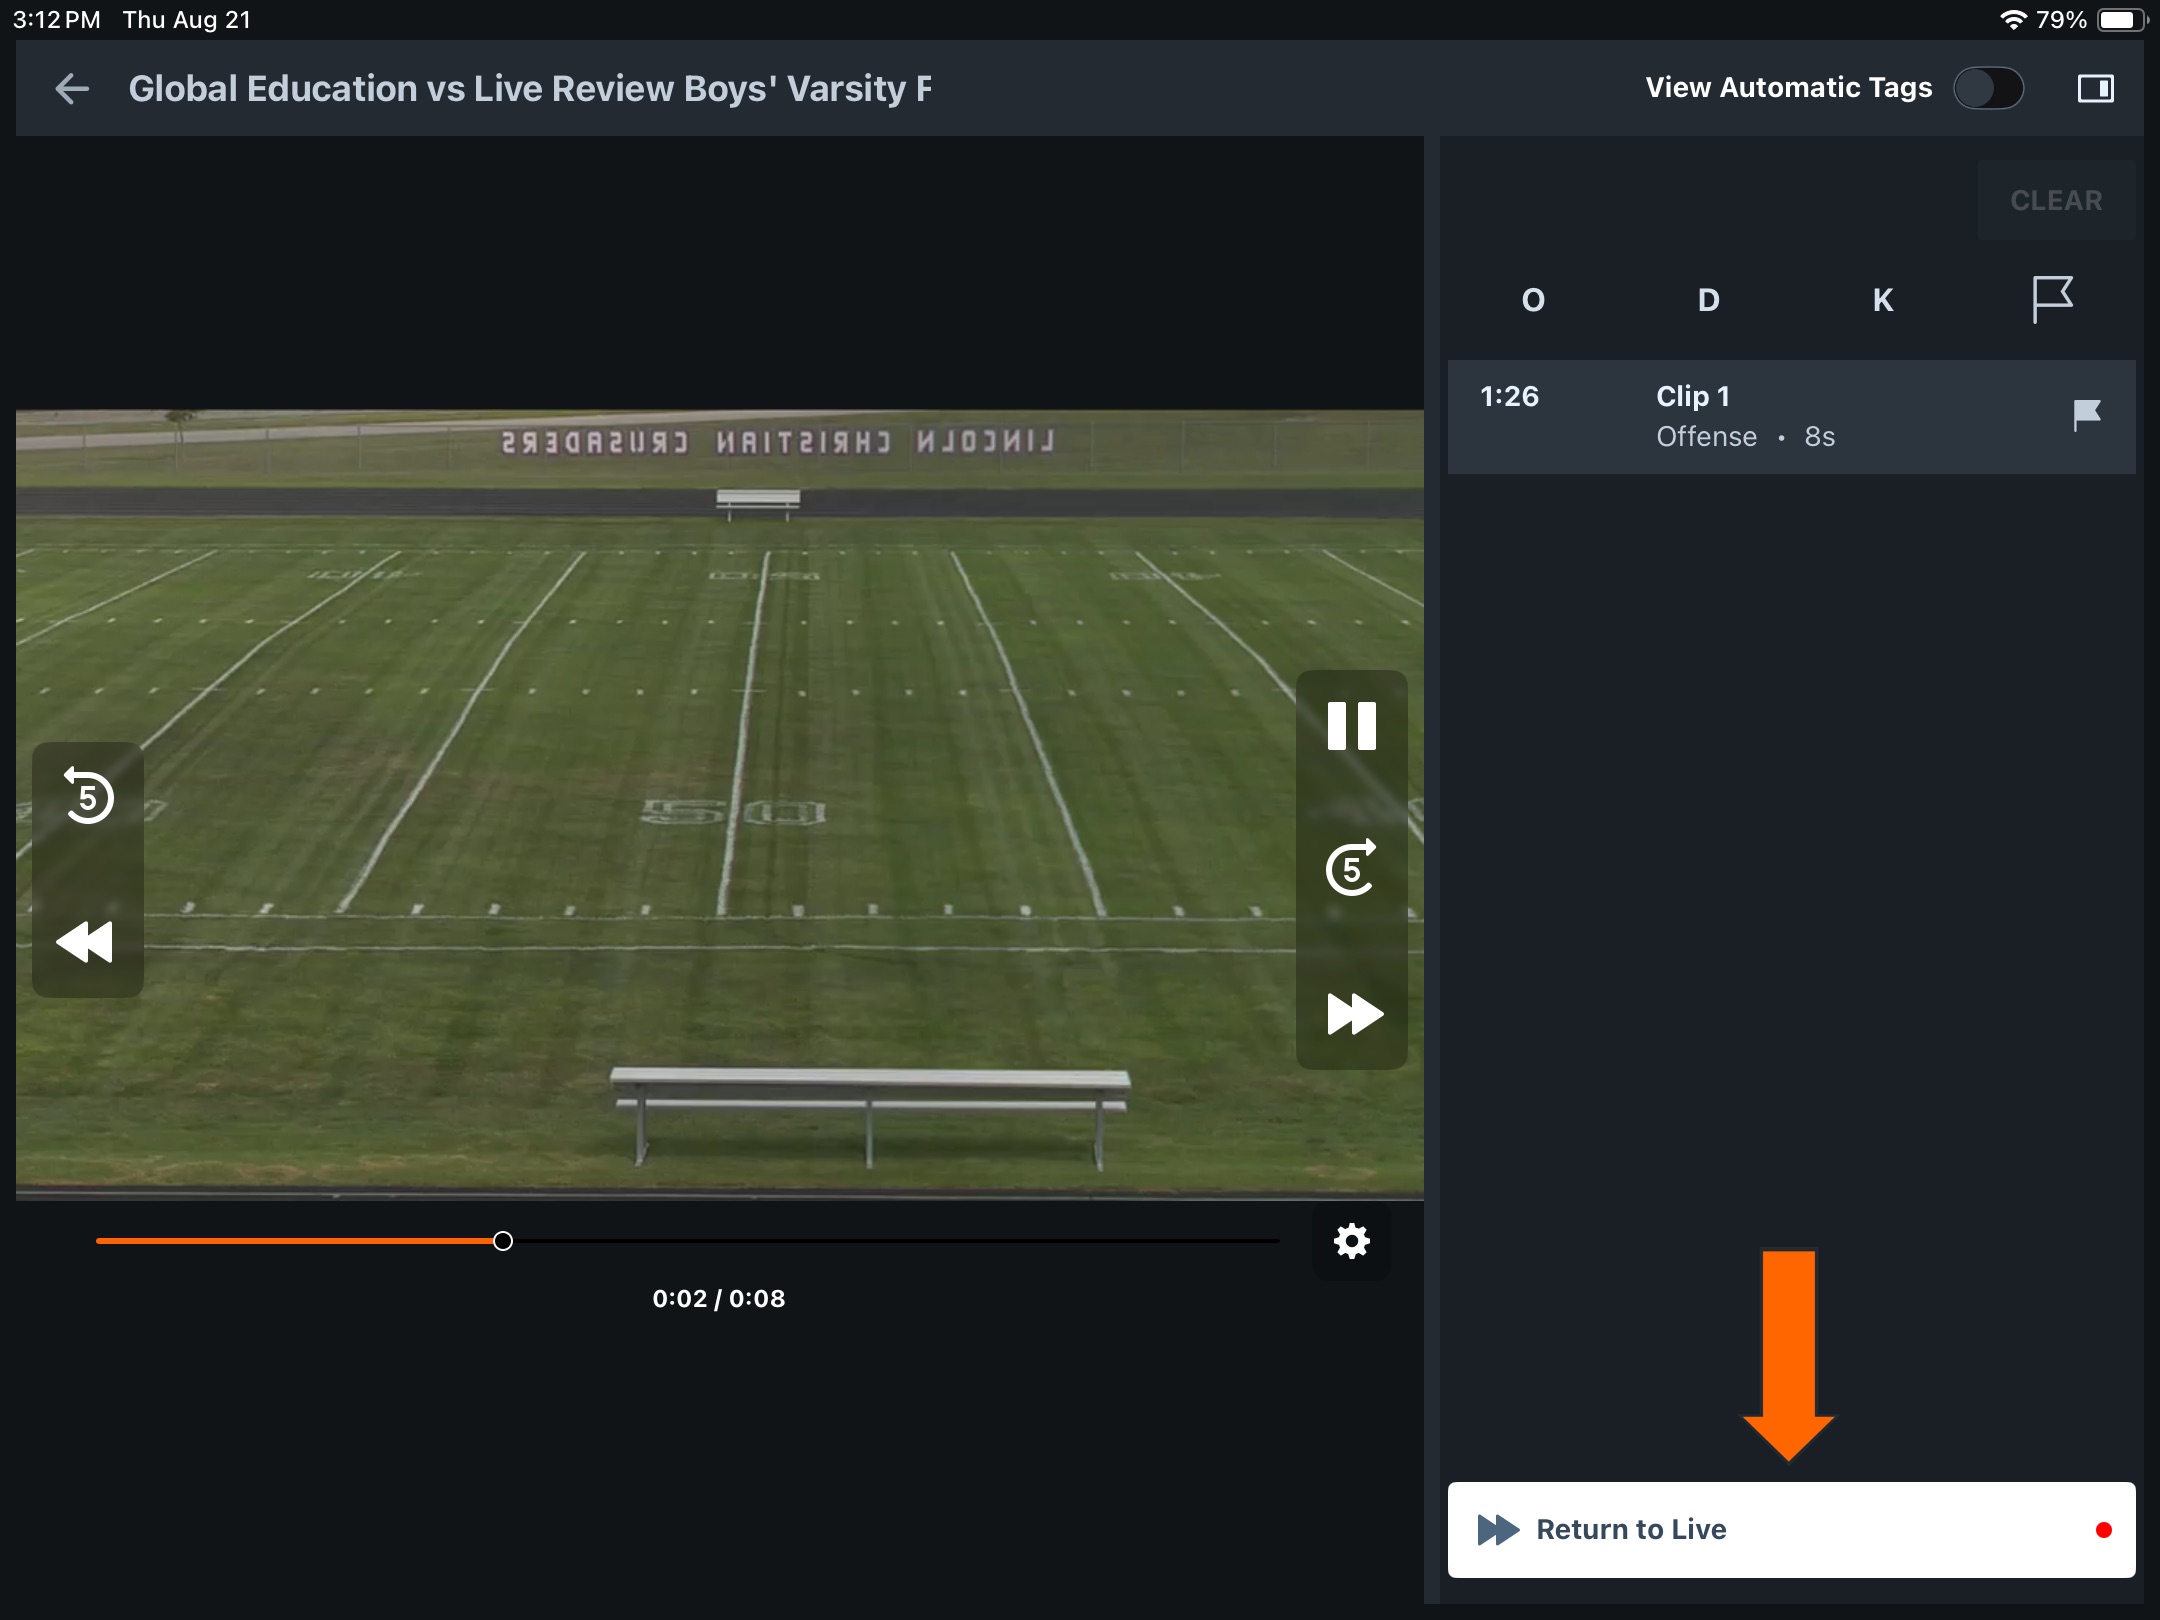Skip forward 5 seconds
The image size is (2160, 1620).
point(1352,869)
